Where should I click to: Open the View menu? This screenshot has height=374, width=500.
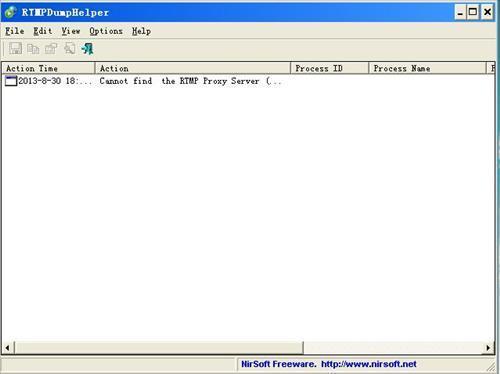coord(71,31)
